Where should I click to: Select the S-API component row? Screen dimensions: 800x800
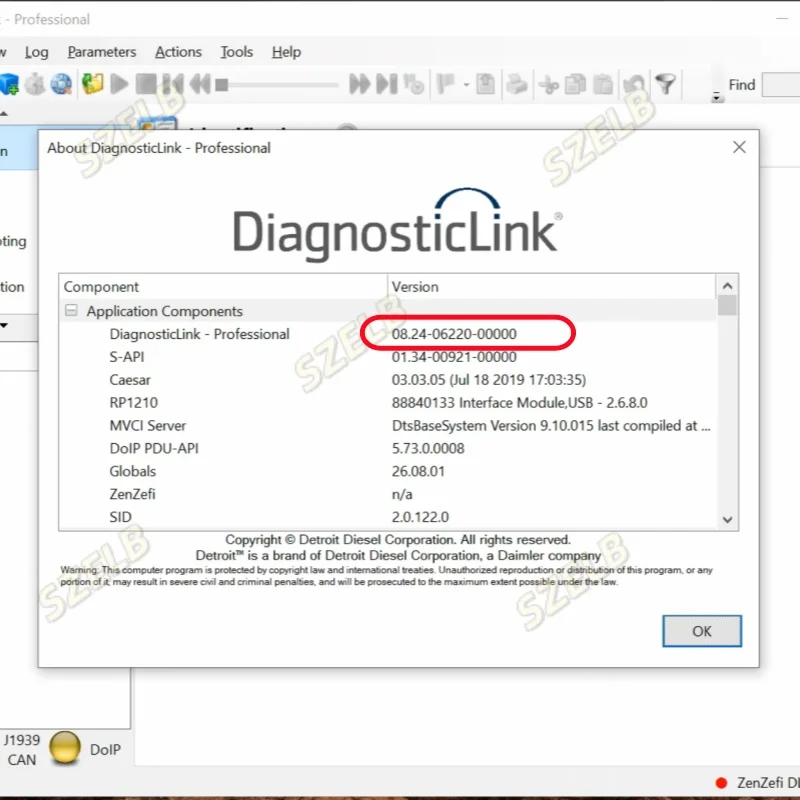tap(388, 357)
